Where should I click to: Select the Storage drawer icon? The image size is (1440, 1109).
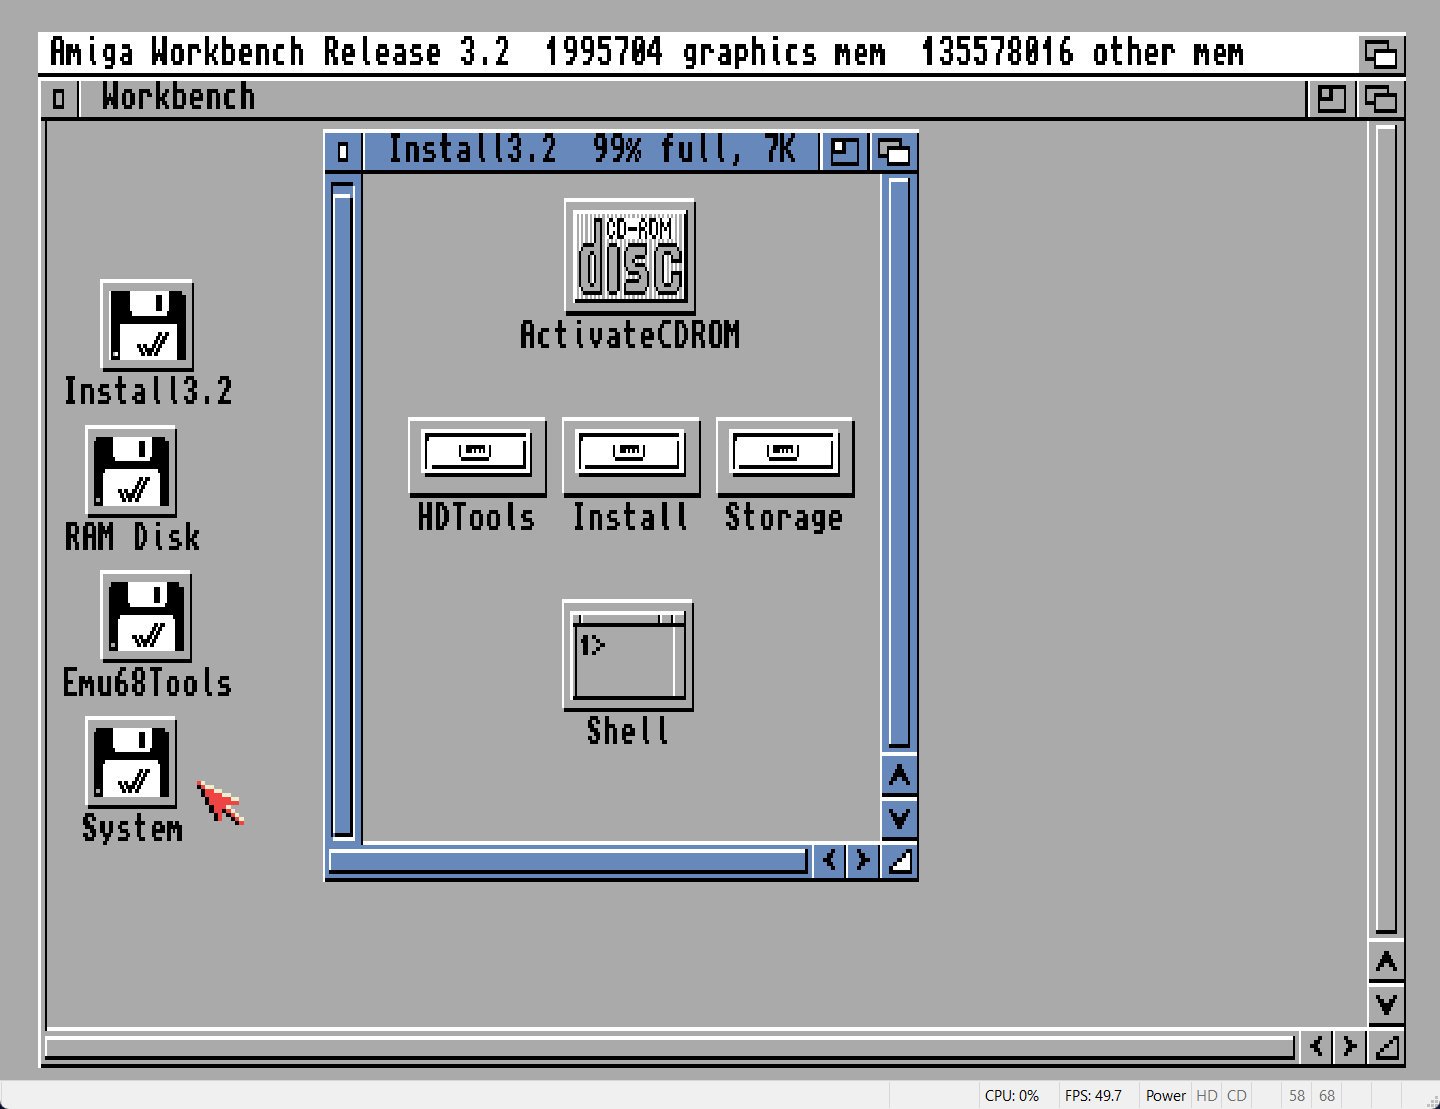pyautogui.click(x=785, y=457)
